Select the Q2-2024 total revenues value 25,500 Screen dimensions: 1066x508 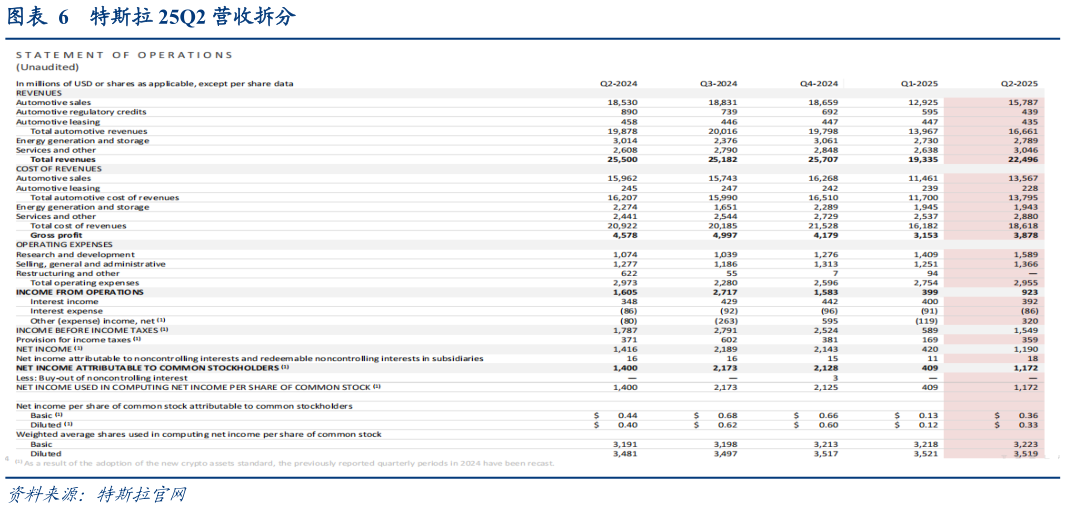(x=622, y=160)
